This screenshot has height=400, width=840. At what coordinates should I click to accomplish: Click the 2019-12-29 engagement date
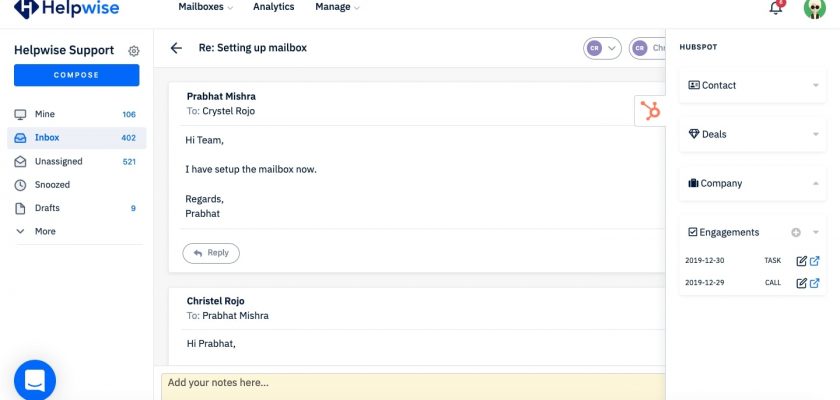click(704, 283)
